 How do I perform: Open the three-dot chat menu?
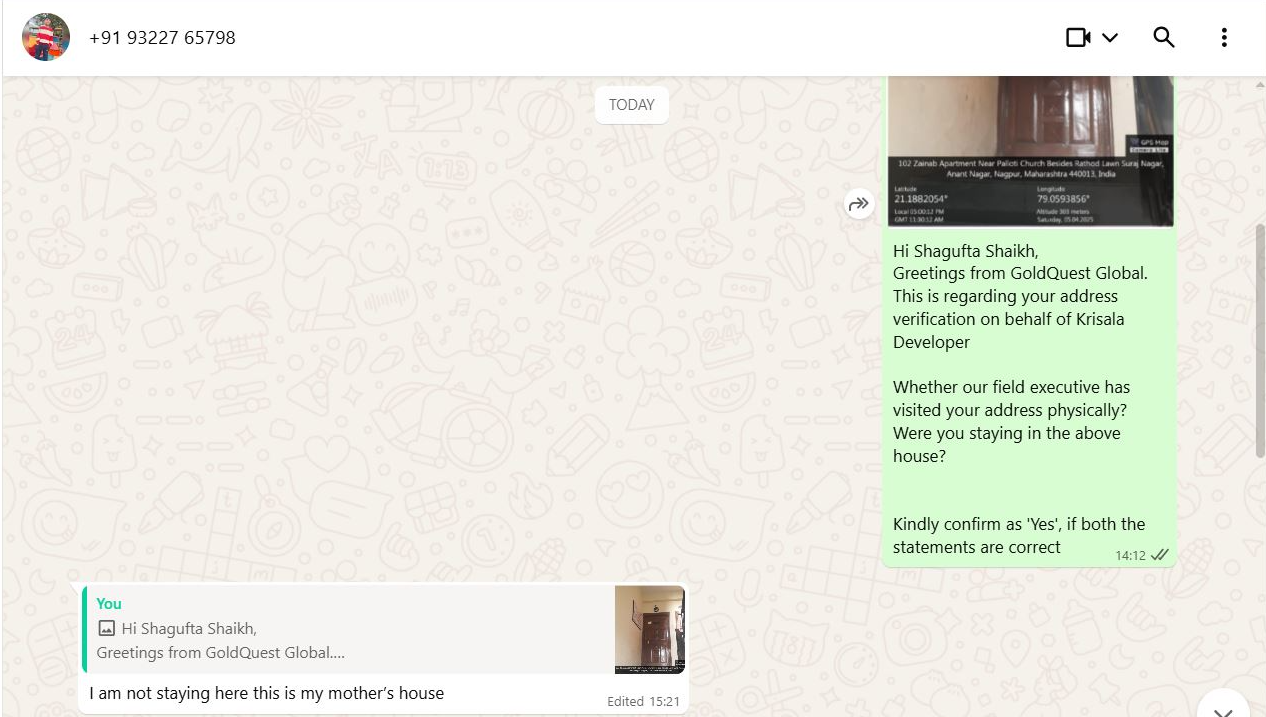(x=1223, y=37)
